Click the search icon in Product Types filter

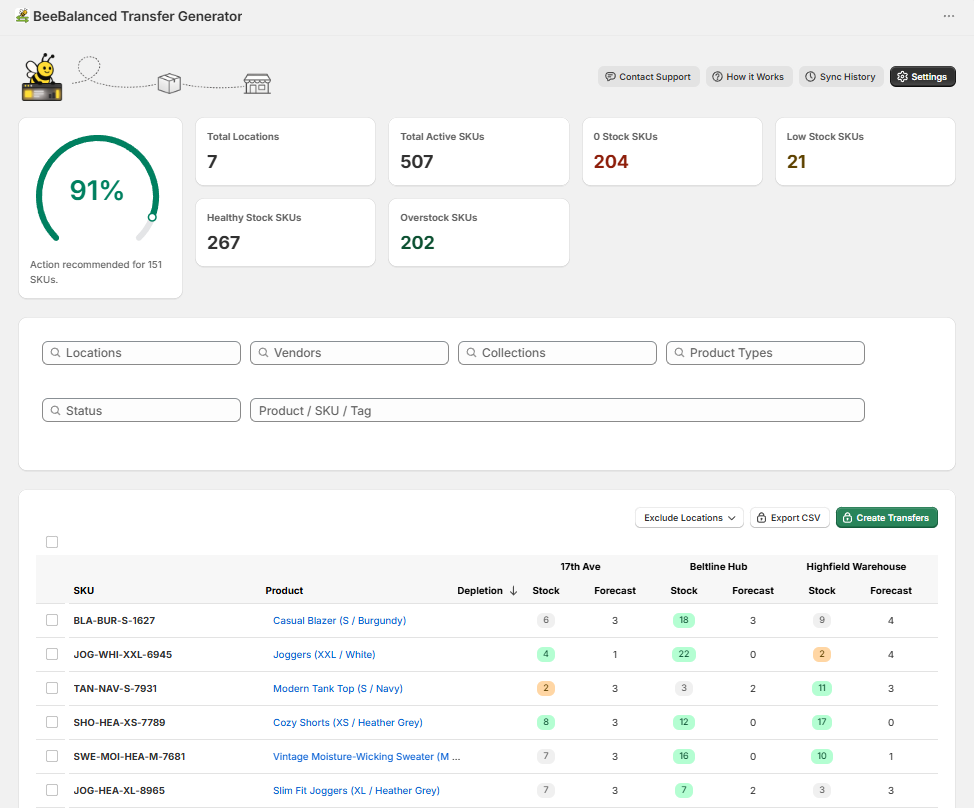point(680,353)
